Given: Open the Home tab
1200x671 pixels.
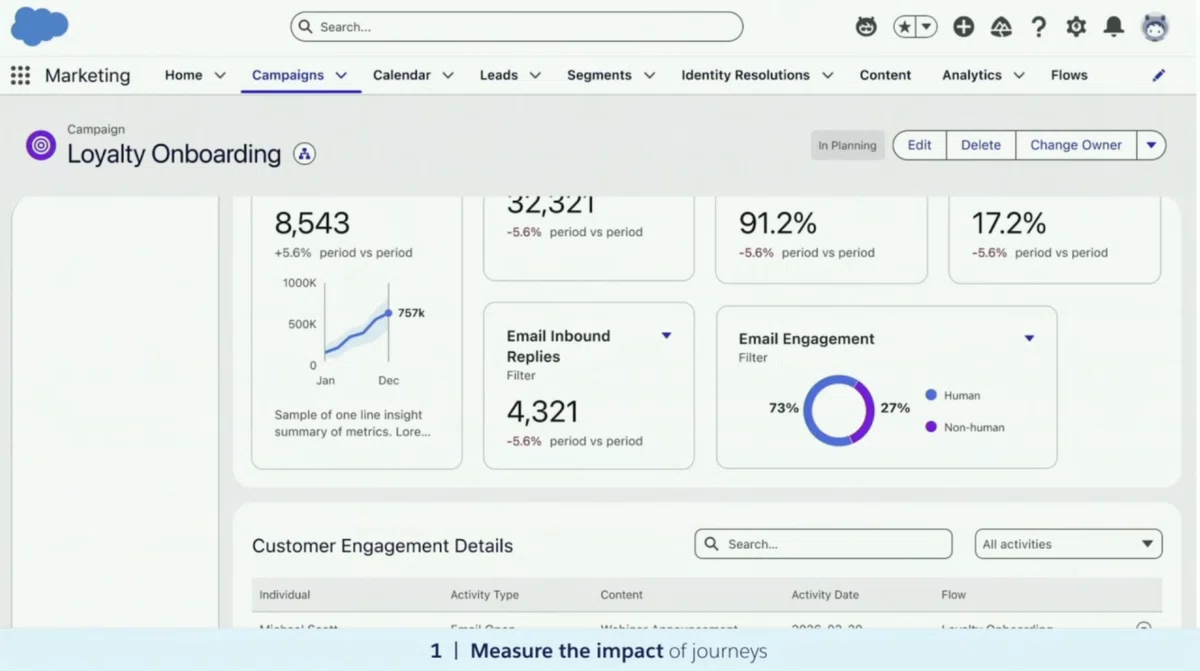Looking at the screenshot, I should click(x=184, y=75).
